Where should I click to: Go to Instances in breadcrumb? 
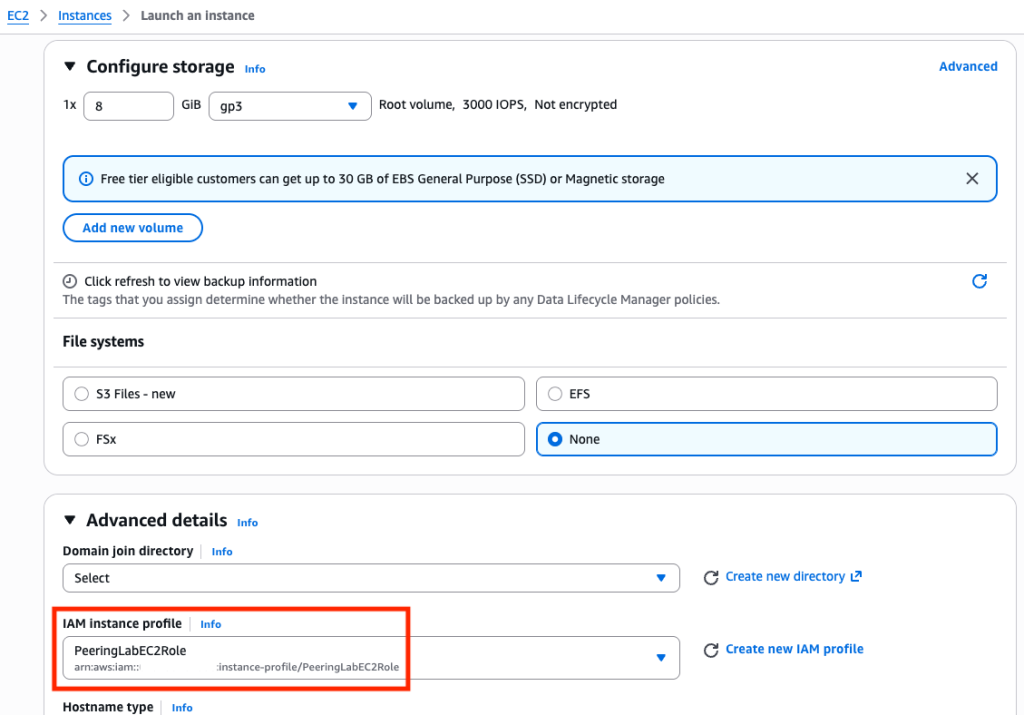pos(85,16)
